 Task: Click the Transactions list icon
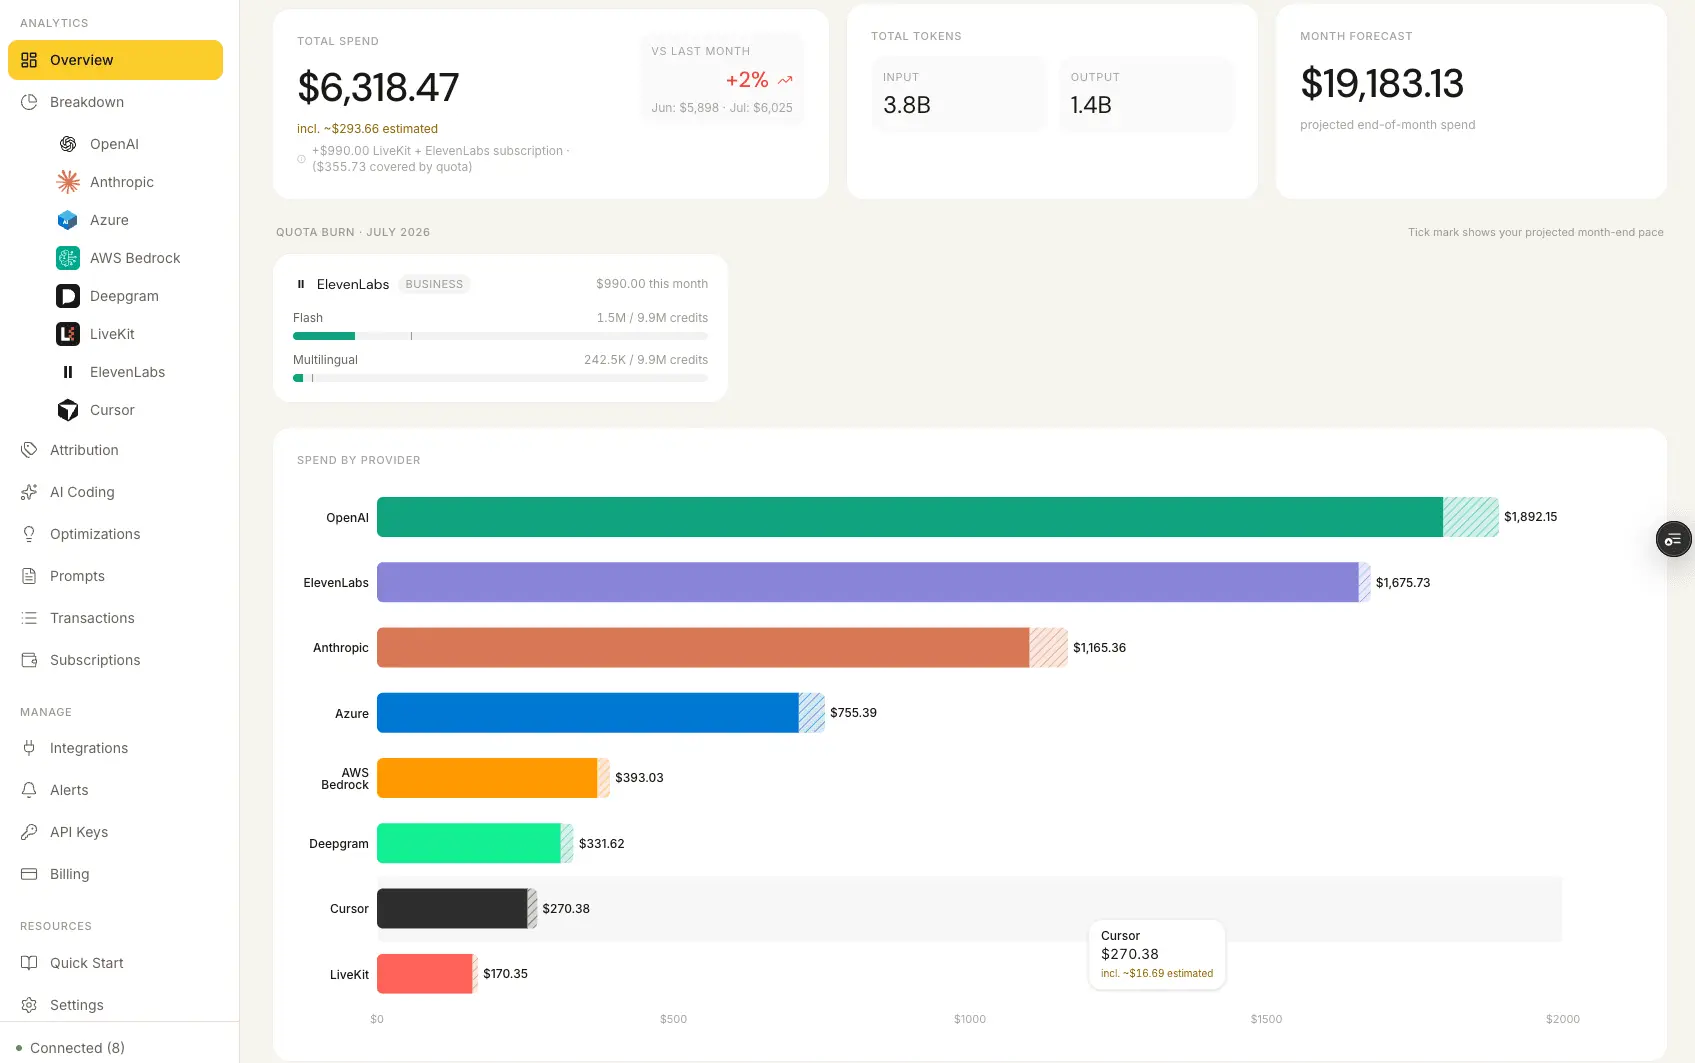(29, 618)
